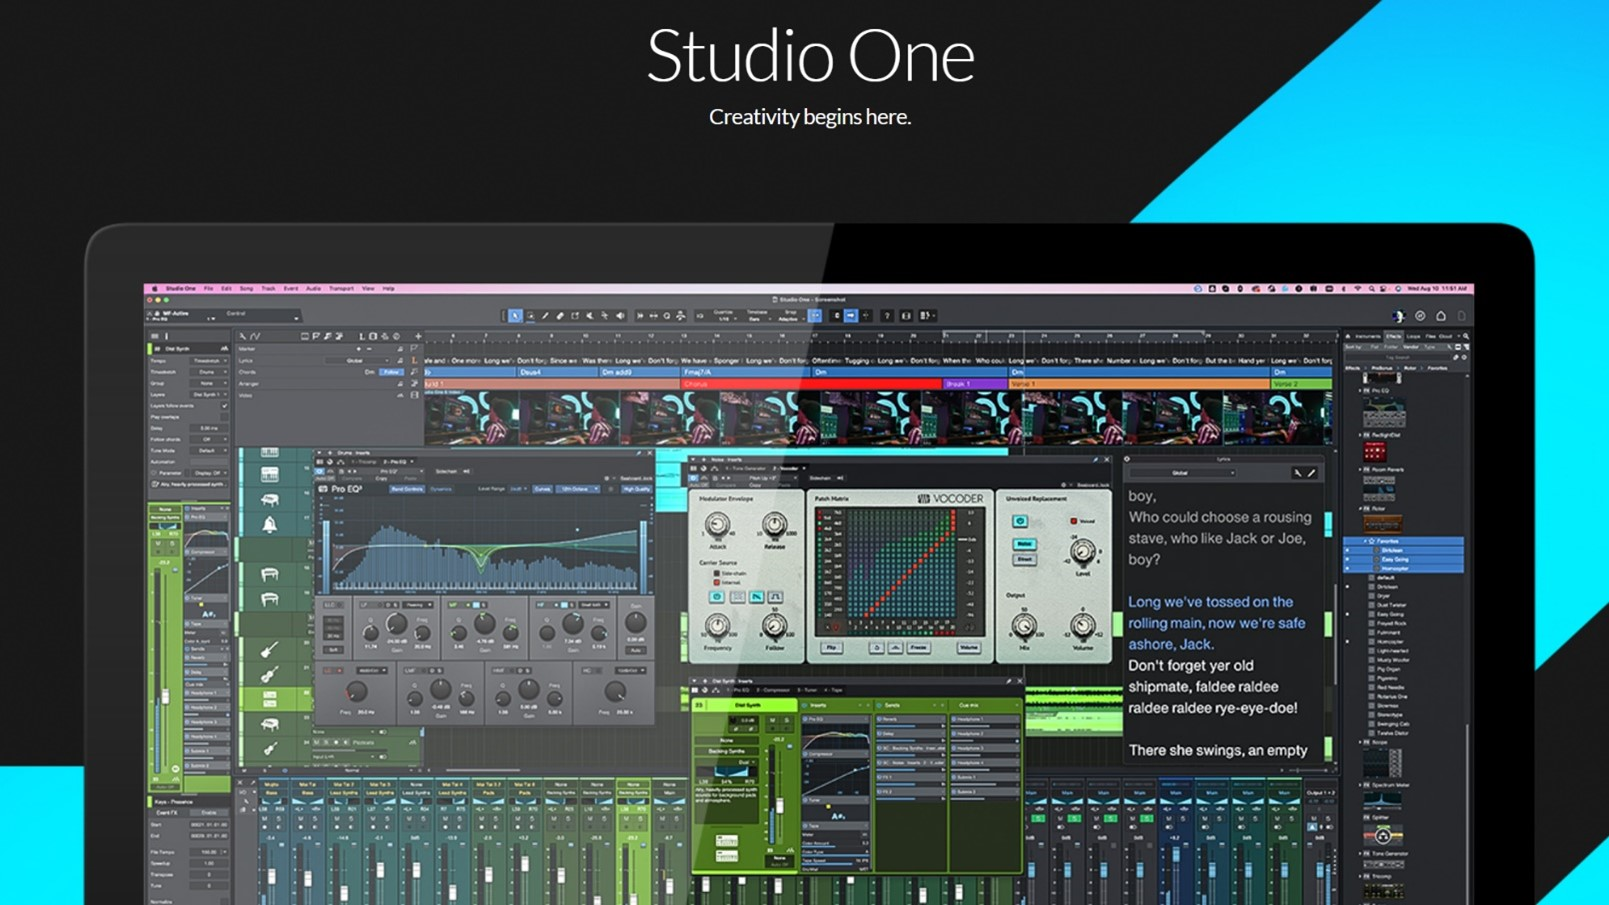Open the Transport menu
This screenshot has width=1609, height=905.
pyautogui.click(x=341, y=288)
